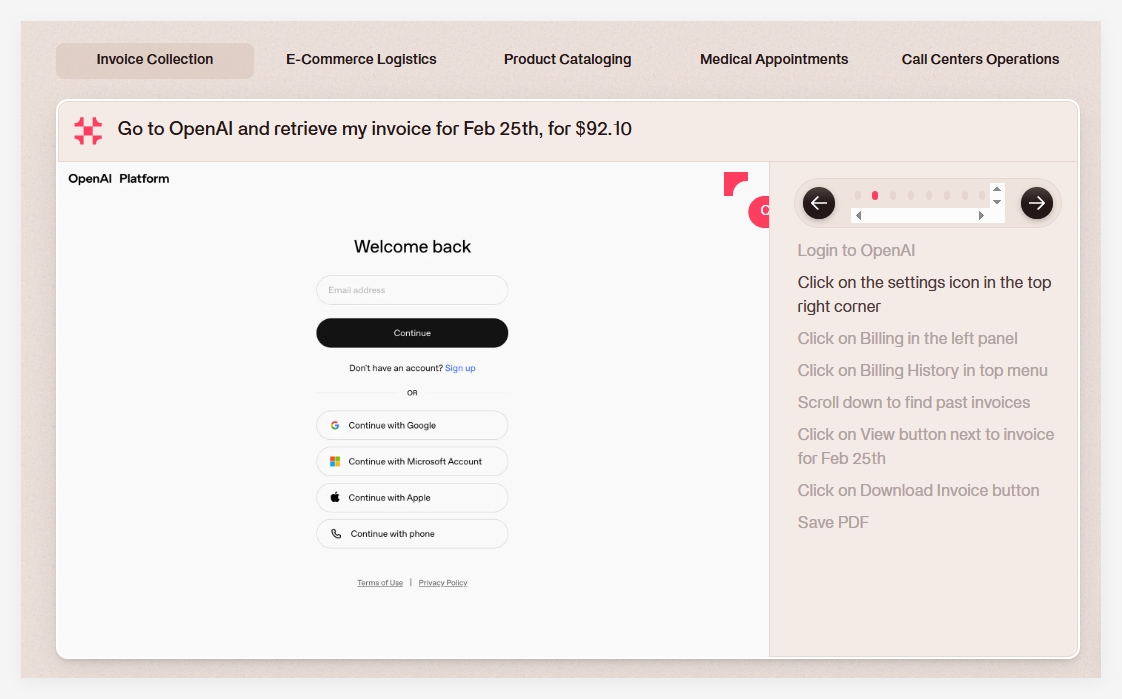The image size is (1122, 699).
Task: Select the highlighted red step dot
Action: 875,196
